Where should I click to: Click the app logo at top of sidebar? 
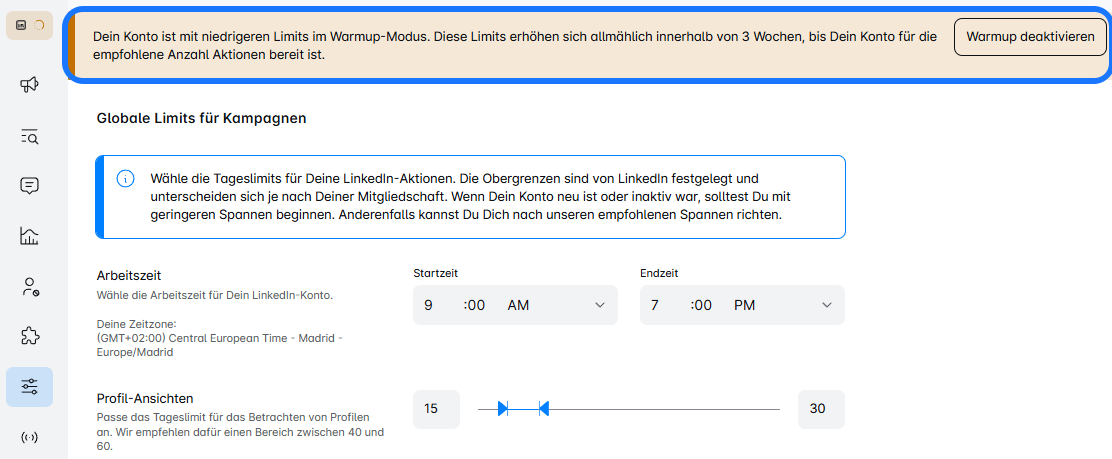[29, 25]
